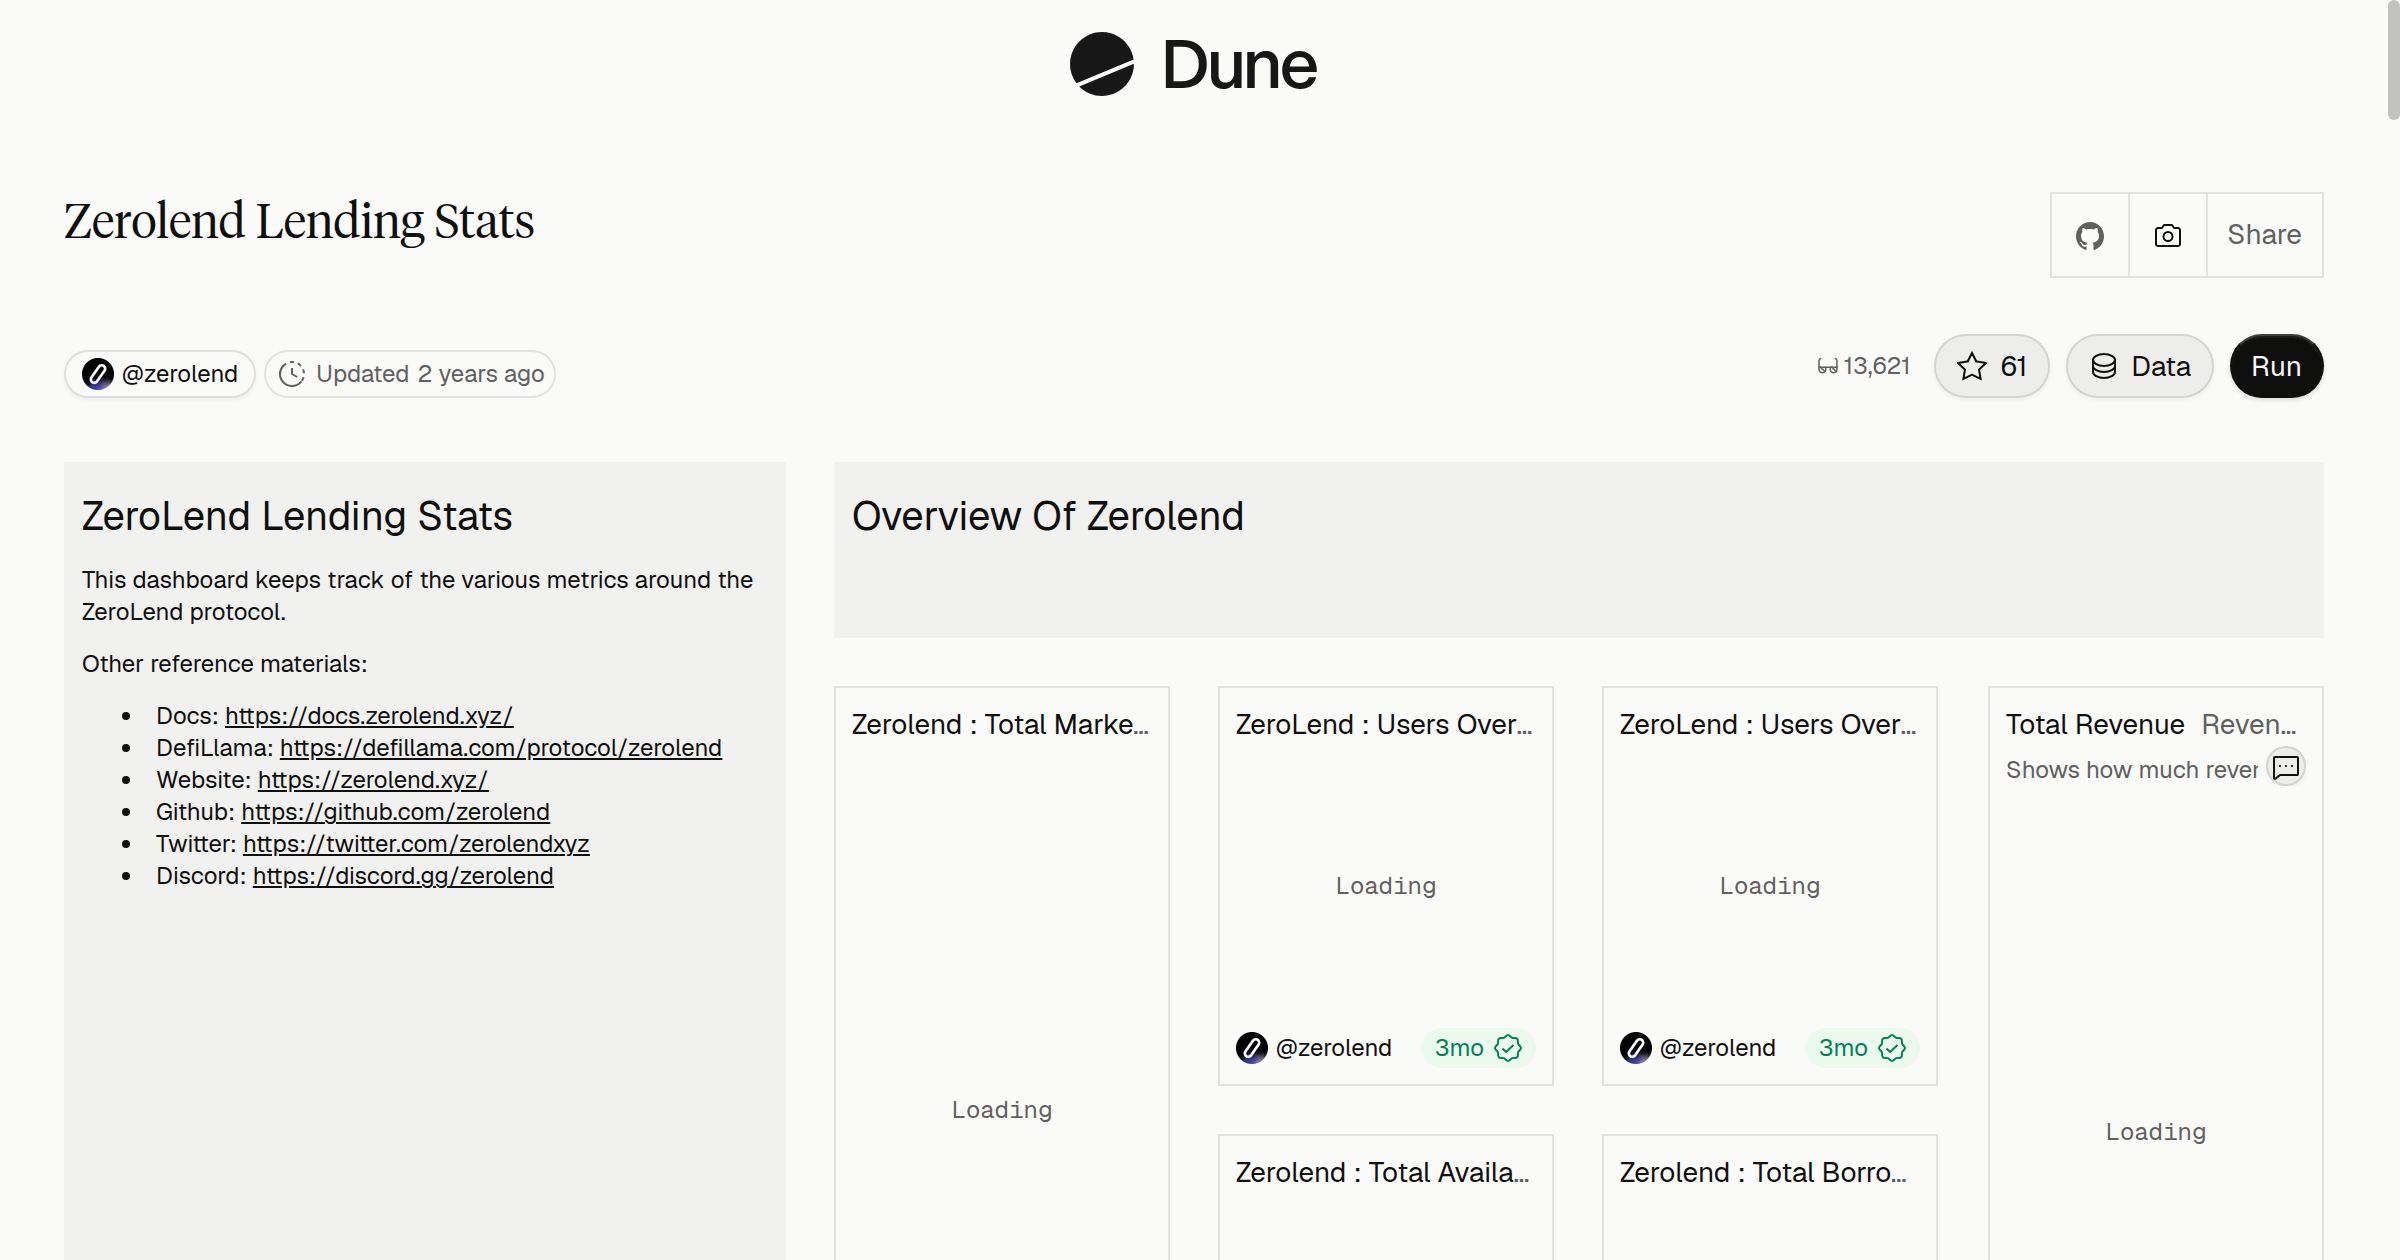The image size is (2400, 1260).
Task: Click the 3mo badge in first Users card
Action: point(1478,1048)
